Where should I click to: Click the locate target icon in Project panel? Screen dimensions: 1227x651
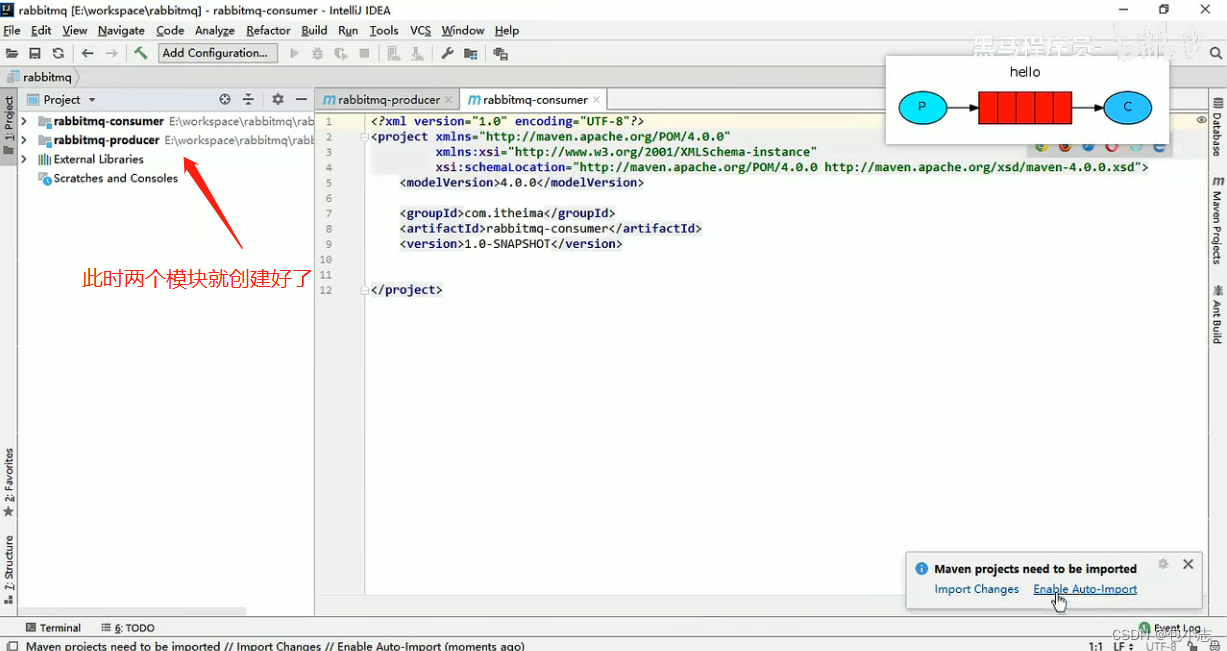pos(225,100)
